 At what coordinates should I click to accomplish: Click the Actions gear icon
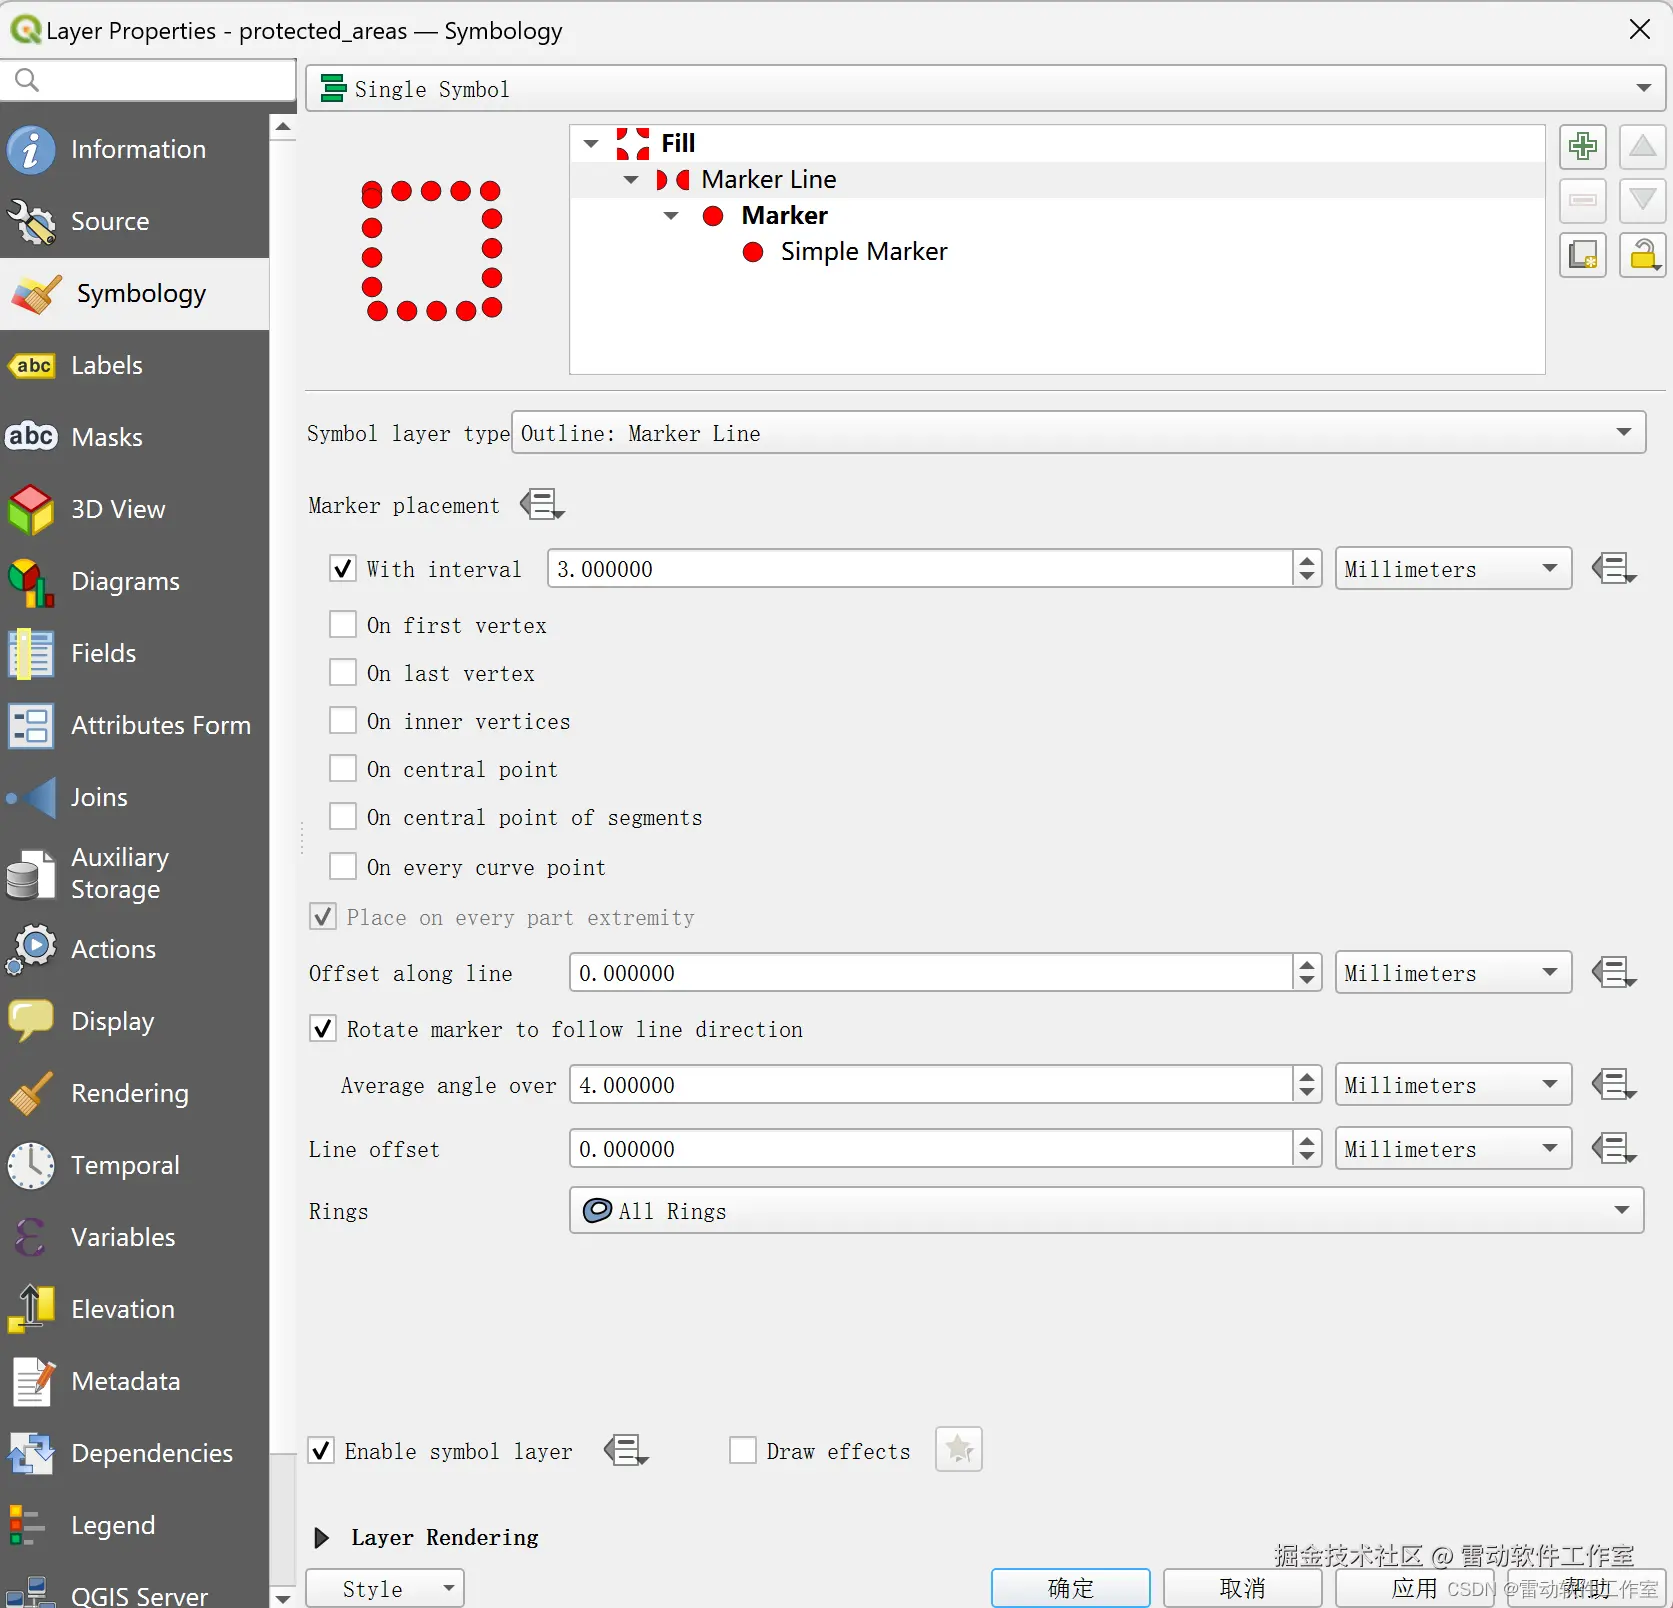tap(31, 949)
